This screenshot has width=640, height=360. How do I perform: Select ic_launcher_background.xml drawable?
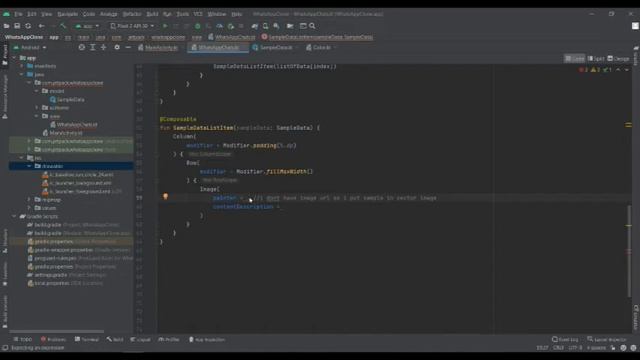[77, 183]
